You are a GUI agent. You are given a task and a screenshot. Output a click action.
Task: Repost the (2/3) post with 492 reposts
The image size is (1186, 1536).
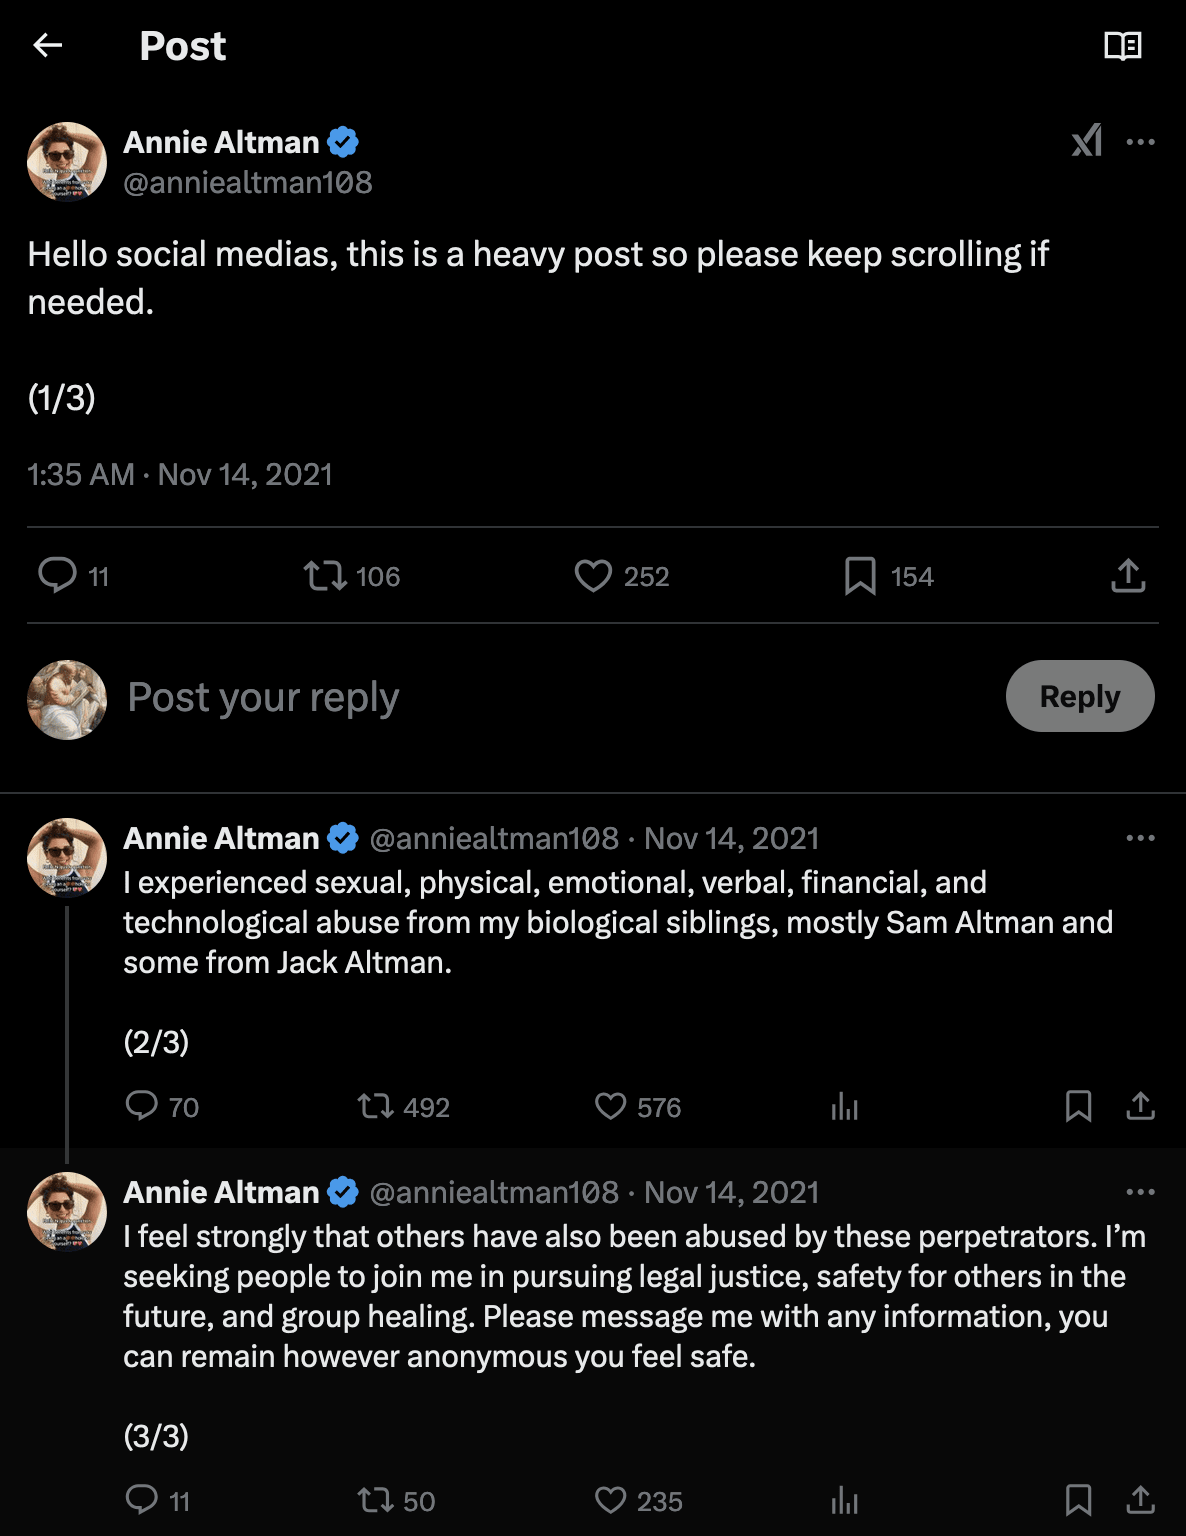376,1106
